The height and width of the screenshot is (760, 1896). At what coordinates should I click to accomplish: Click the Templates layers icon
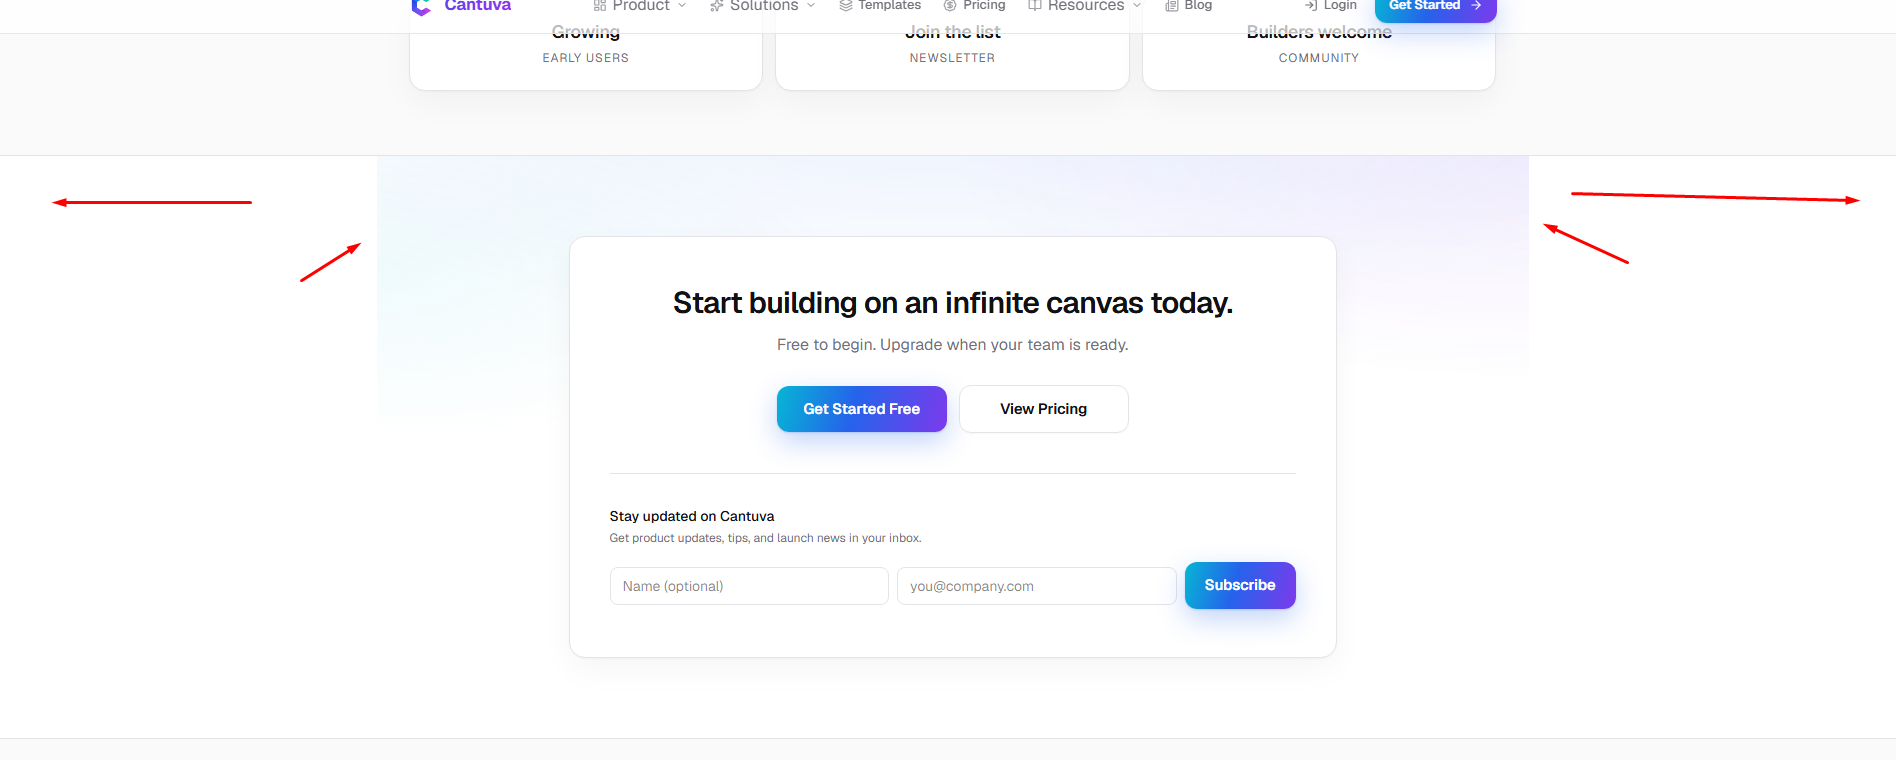(x=846, y=6)
